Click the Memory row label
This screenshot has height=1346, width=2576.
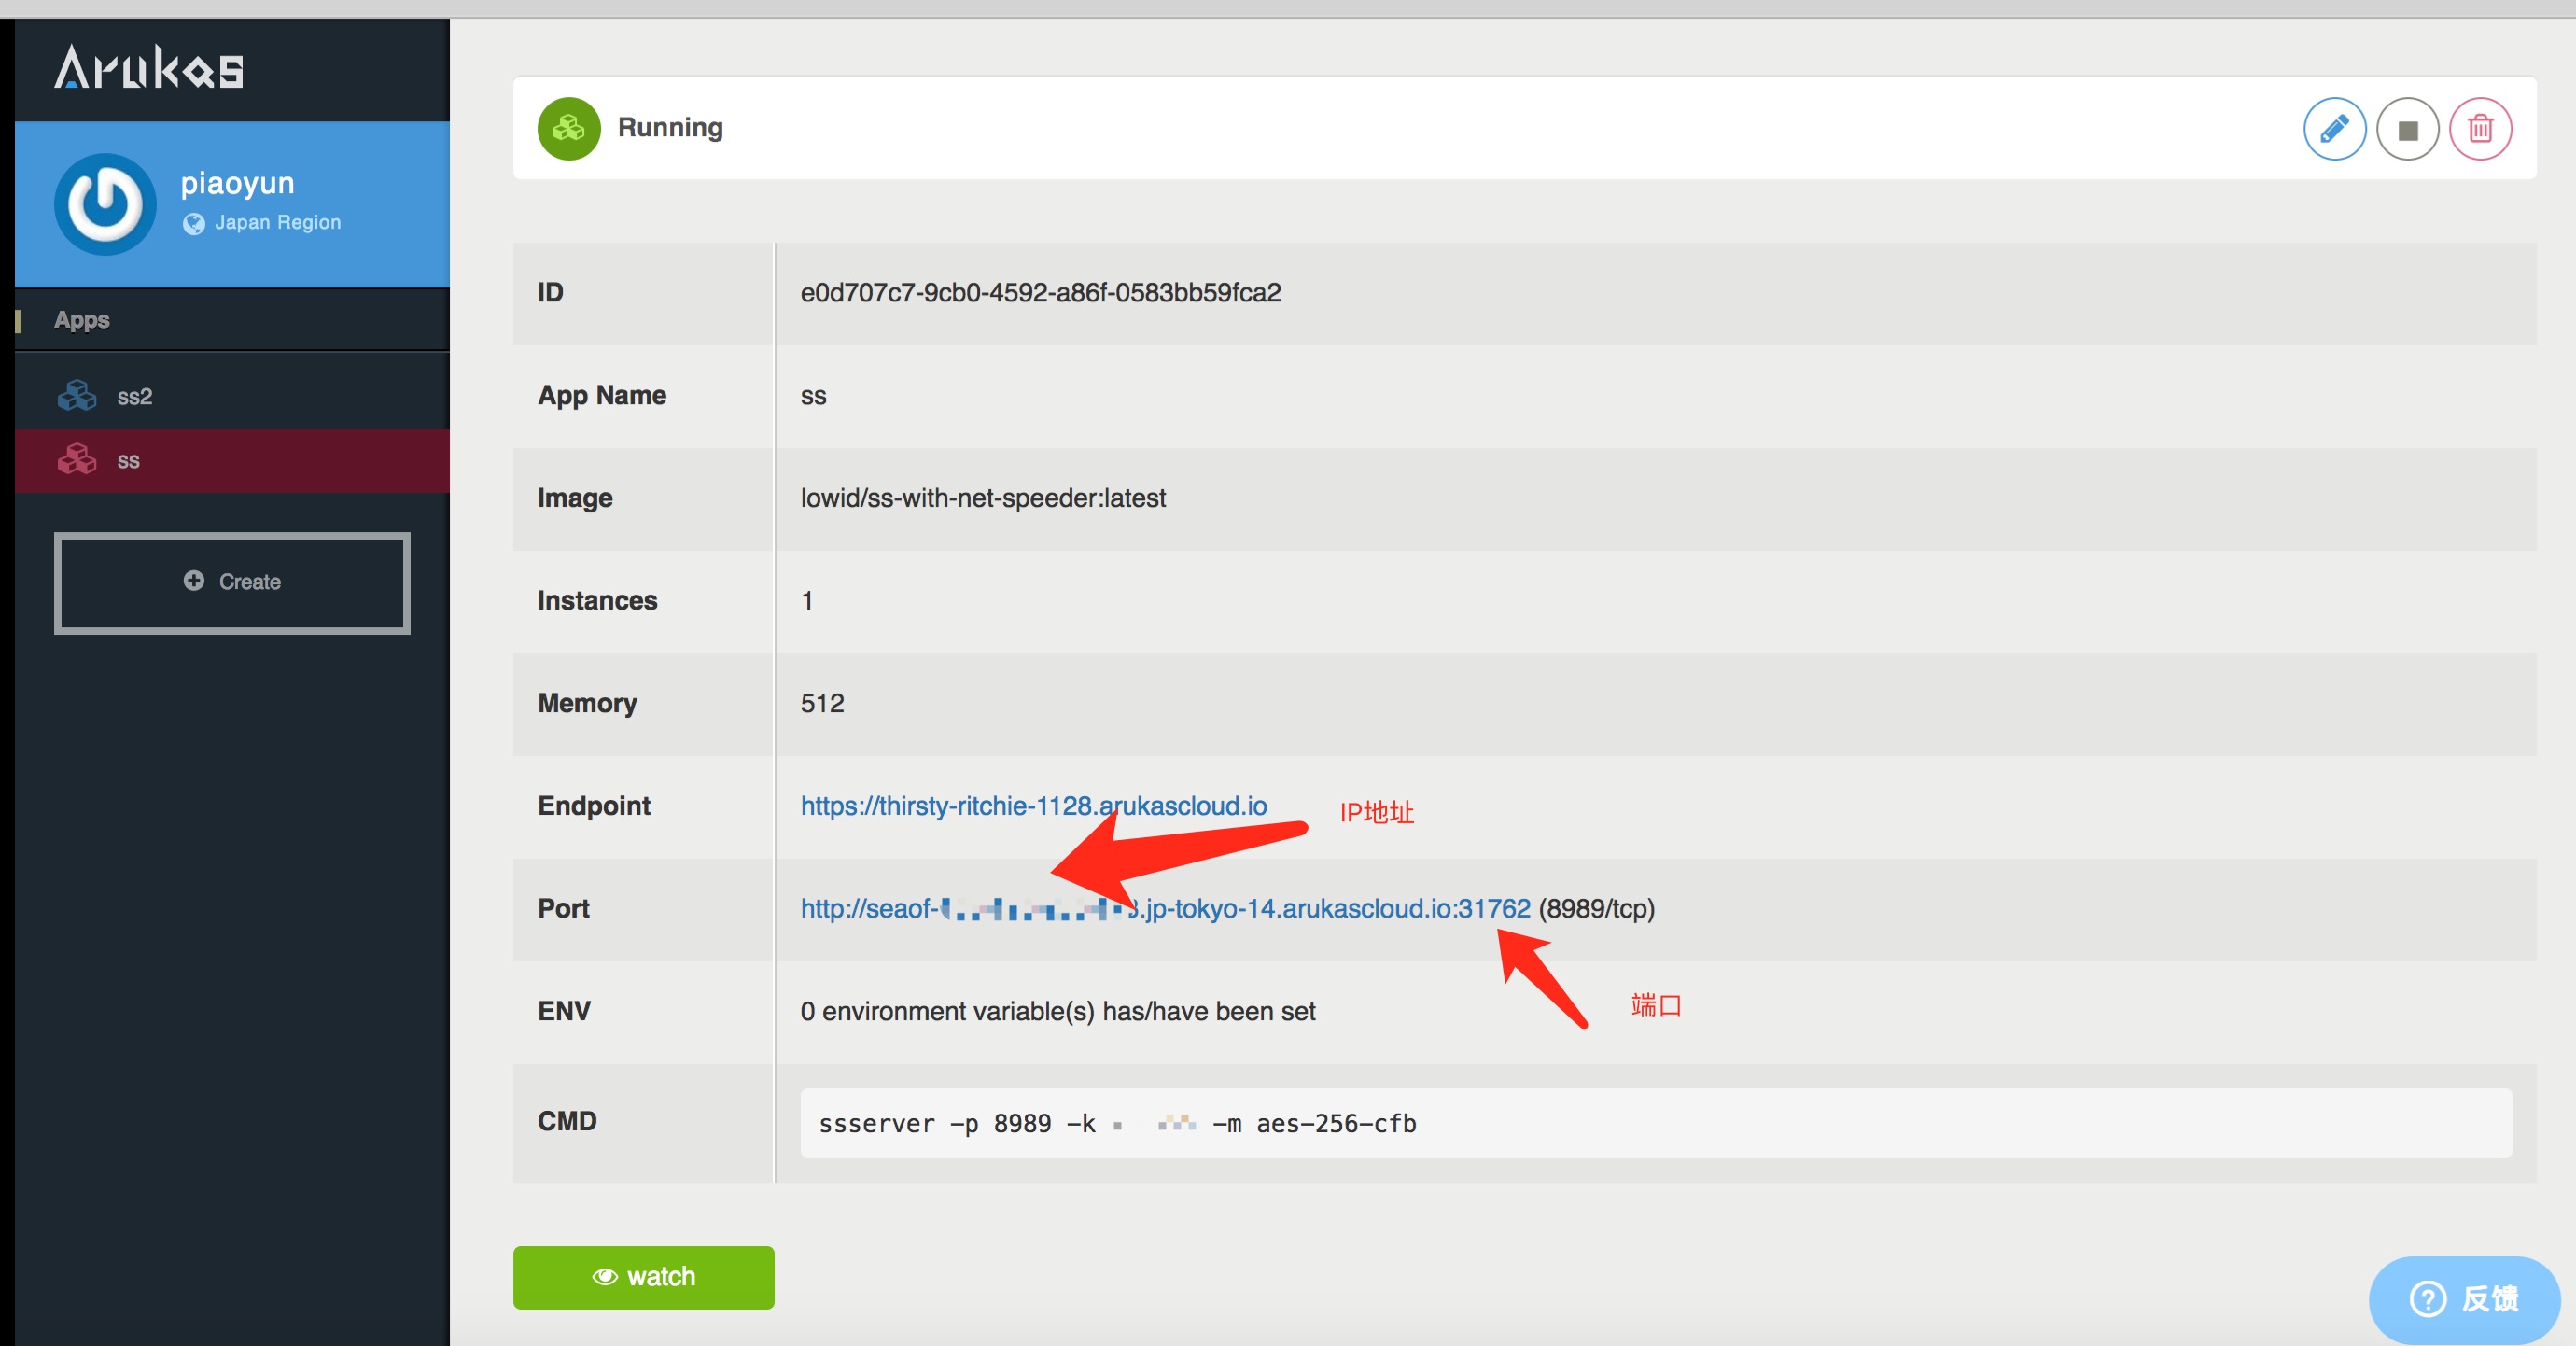pyautogui.click(x=587, y=704)
